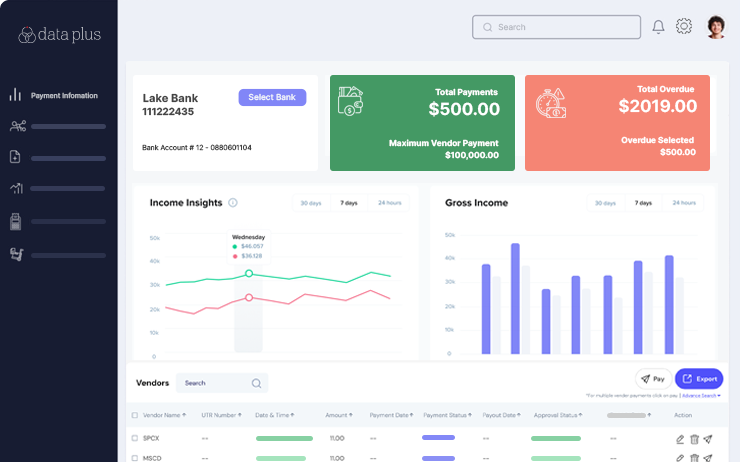
Task: Click the Total Overdue red card
Action: (617, 123)
